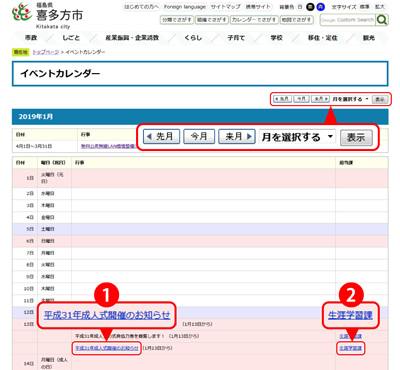Select the black background color circle

310,7
